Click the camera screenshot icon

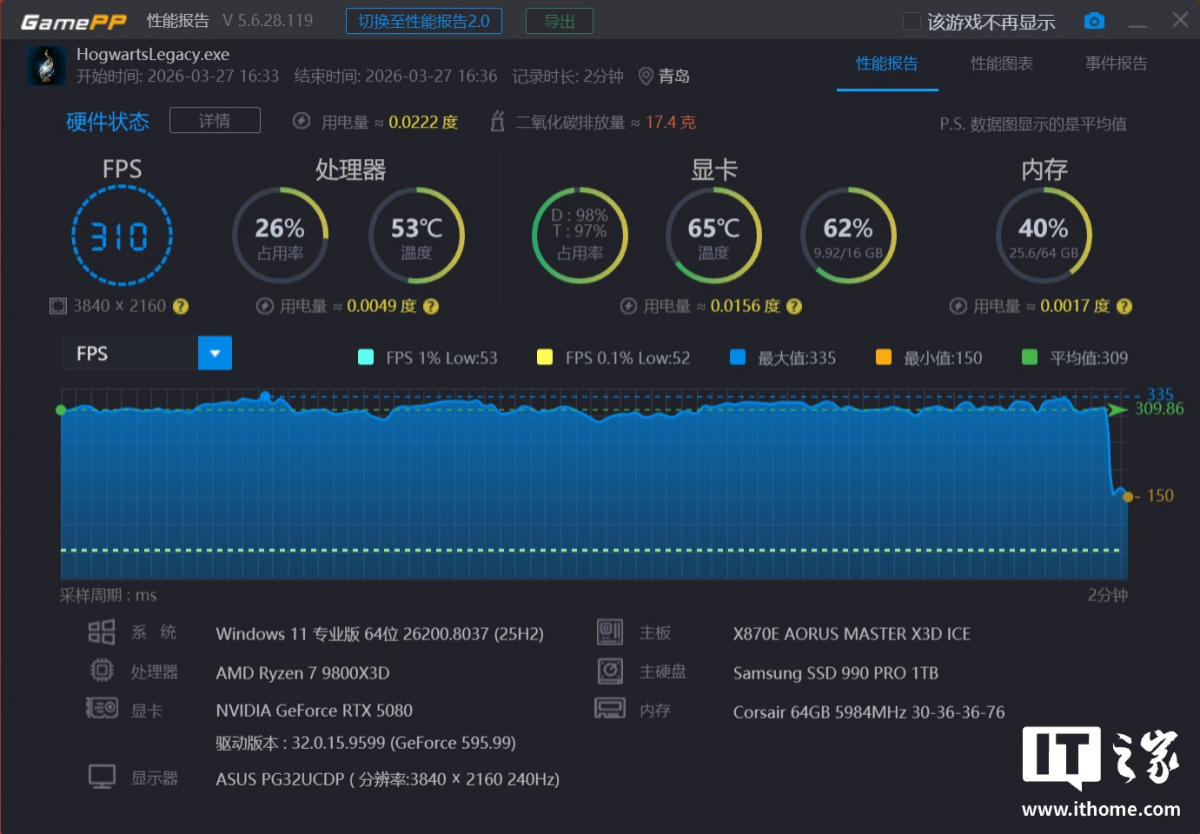coord(1094,21)
